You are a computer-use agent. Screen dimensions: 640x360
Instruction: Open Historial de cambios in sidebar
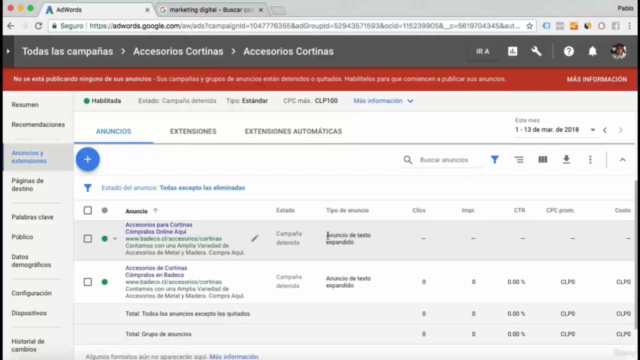[x=28, y=345]
